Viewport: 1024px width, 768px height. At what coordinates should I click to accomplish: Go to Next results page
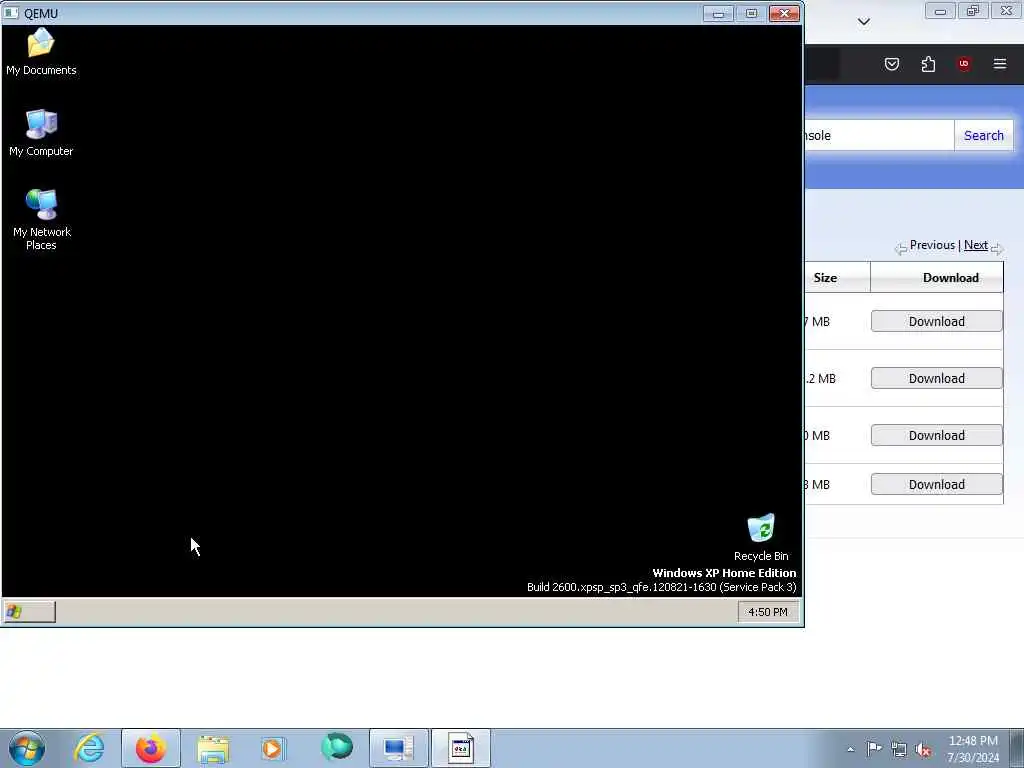point(976,245)
